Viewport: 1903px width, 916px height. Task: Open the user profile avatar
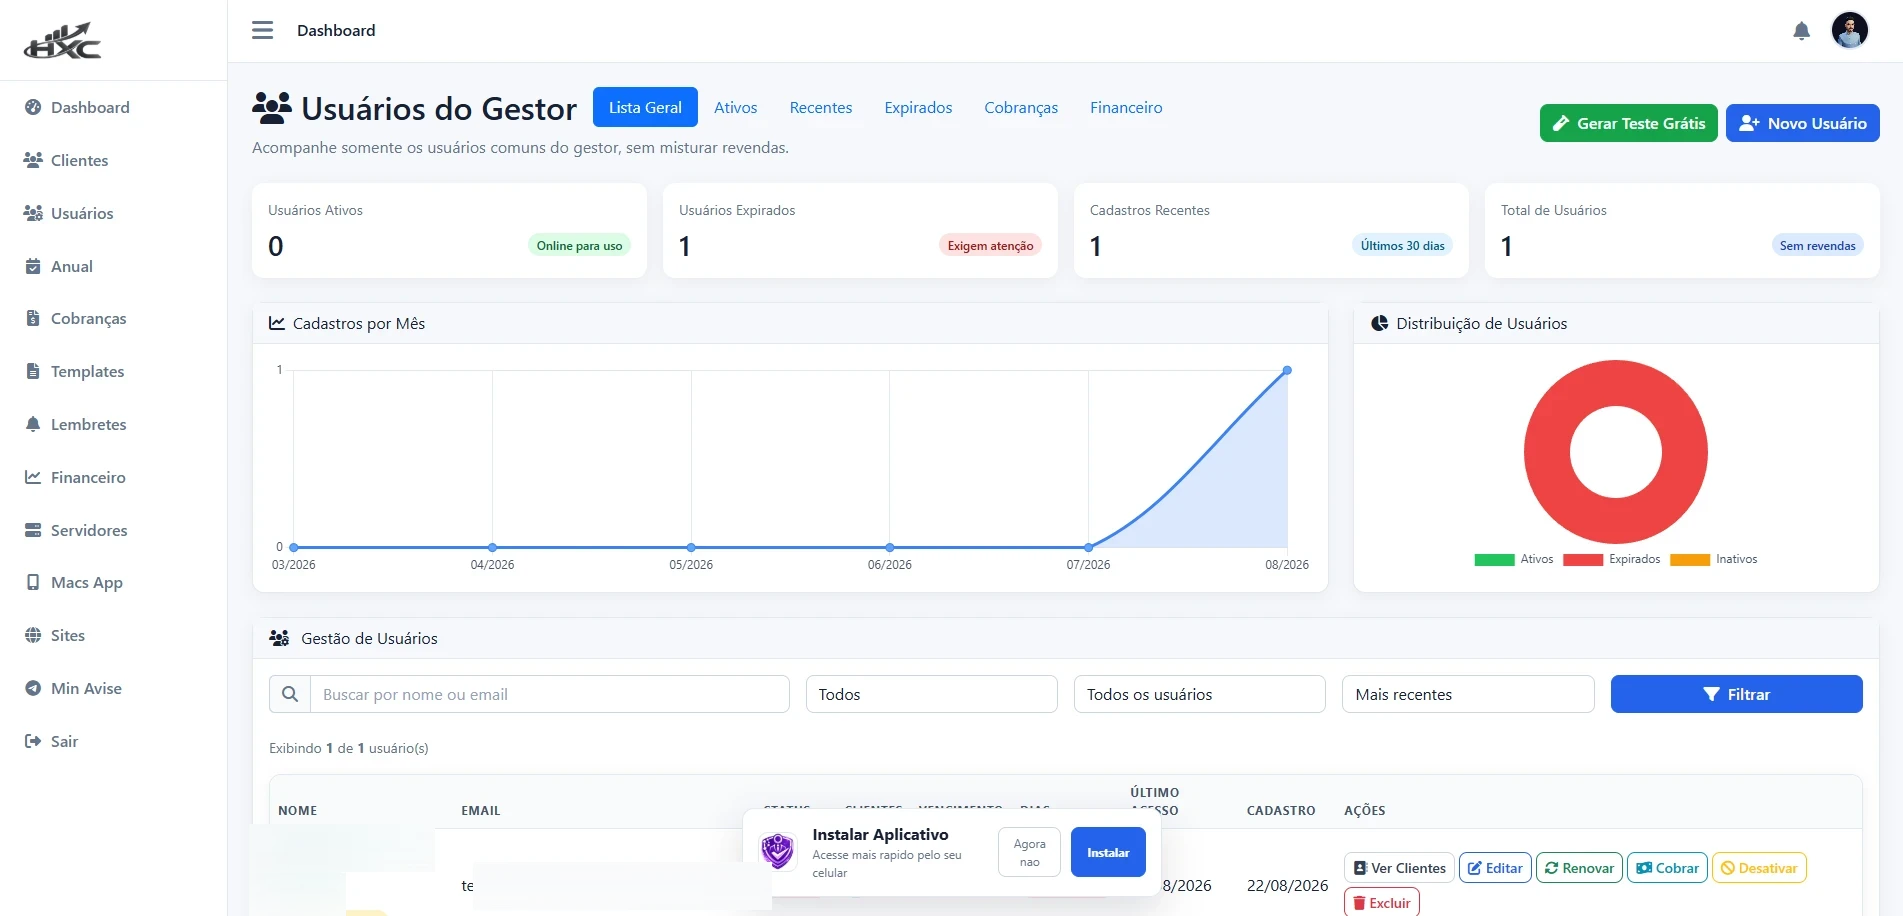[1849, 30]
